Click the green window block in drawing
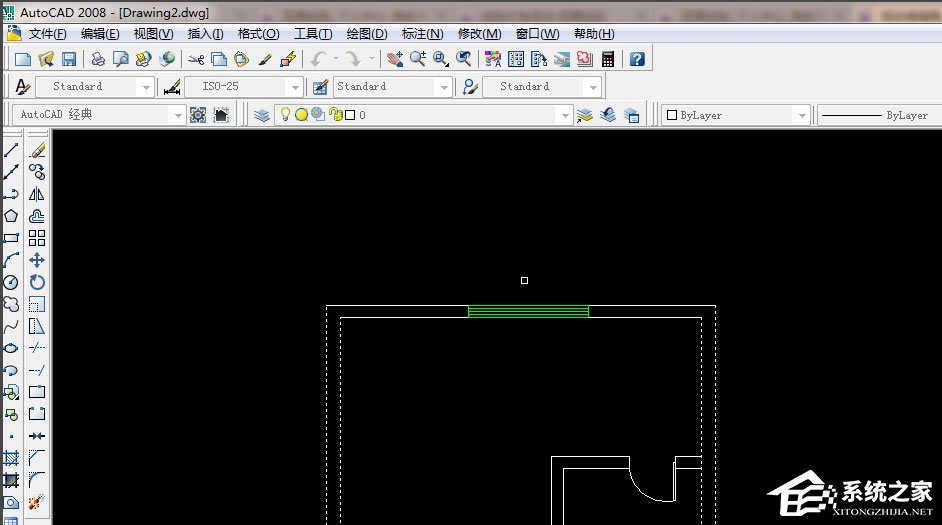This screenshot has height=525, width=942. coord(528,312)
